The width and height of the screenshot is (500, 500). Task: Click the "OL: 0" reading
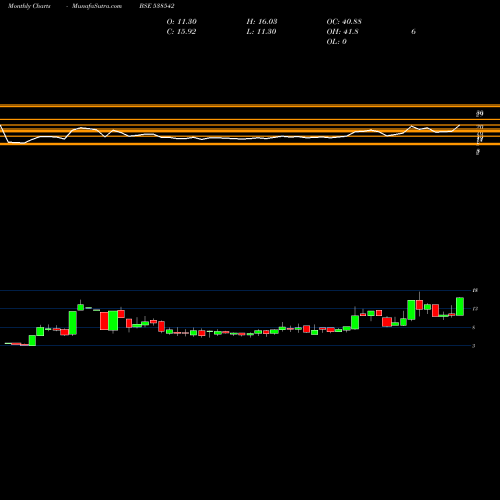336,42
